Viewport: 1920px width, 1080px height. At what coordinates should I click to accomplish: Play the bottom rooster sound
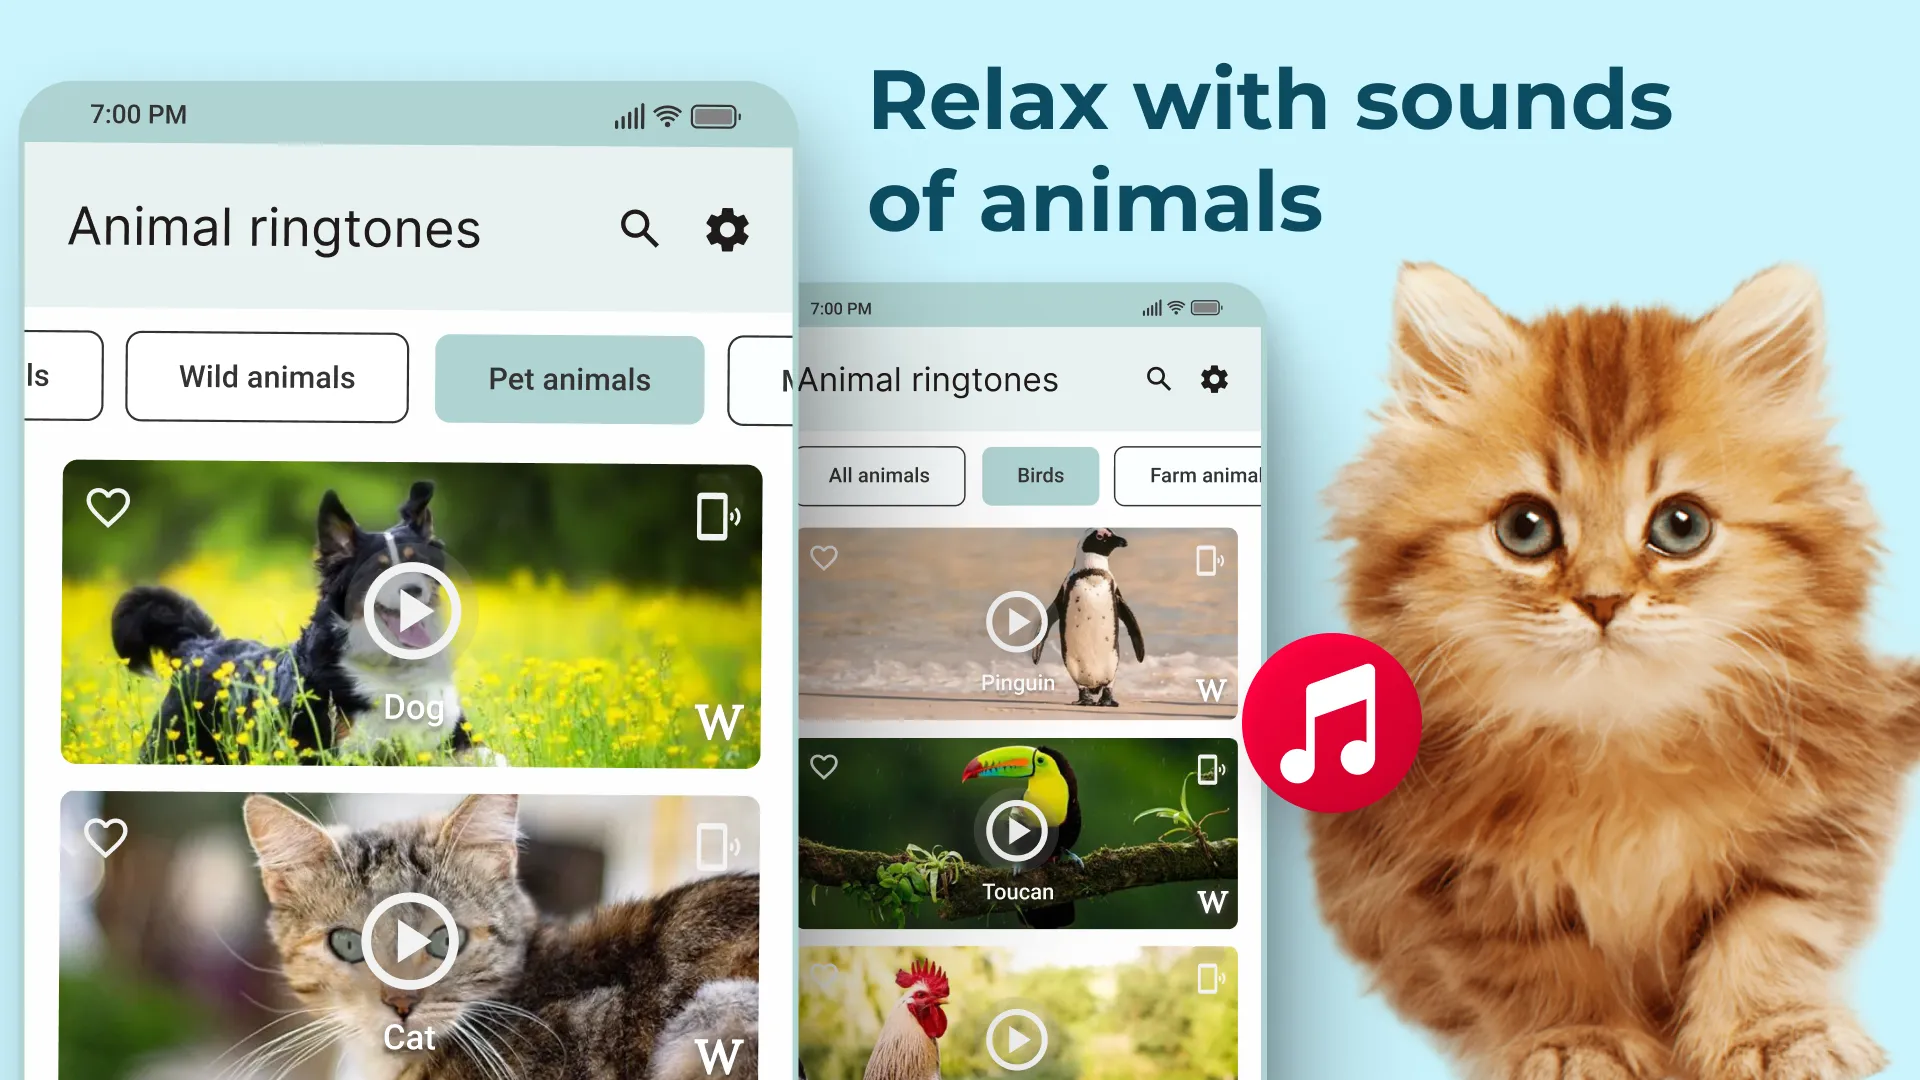[1015, 1040]
